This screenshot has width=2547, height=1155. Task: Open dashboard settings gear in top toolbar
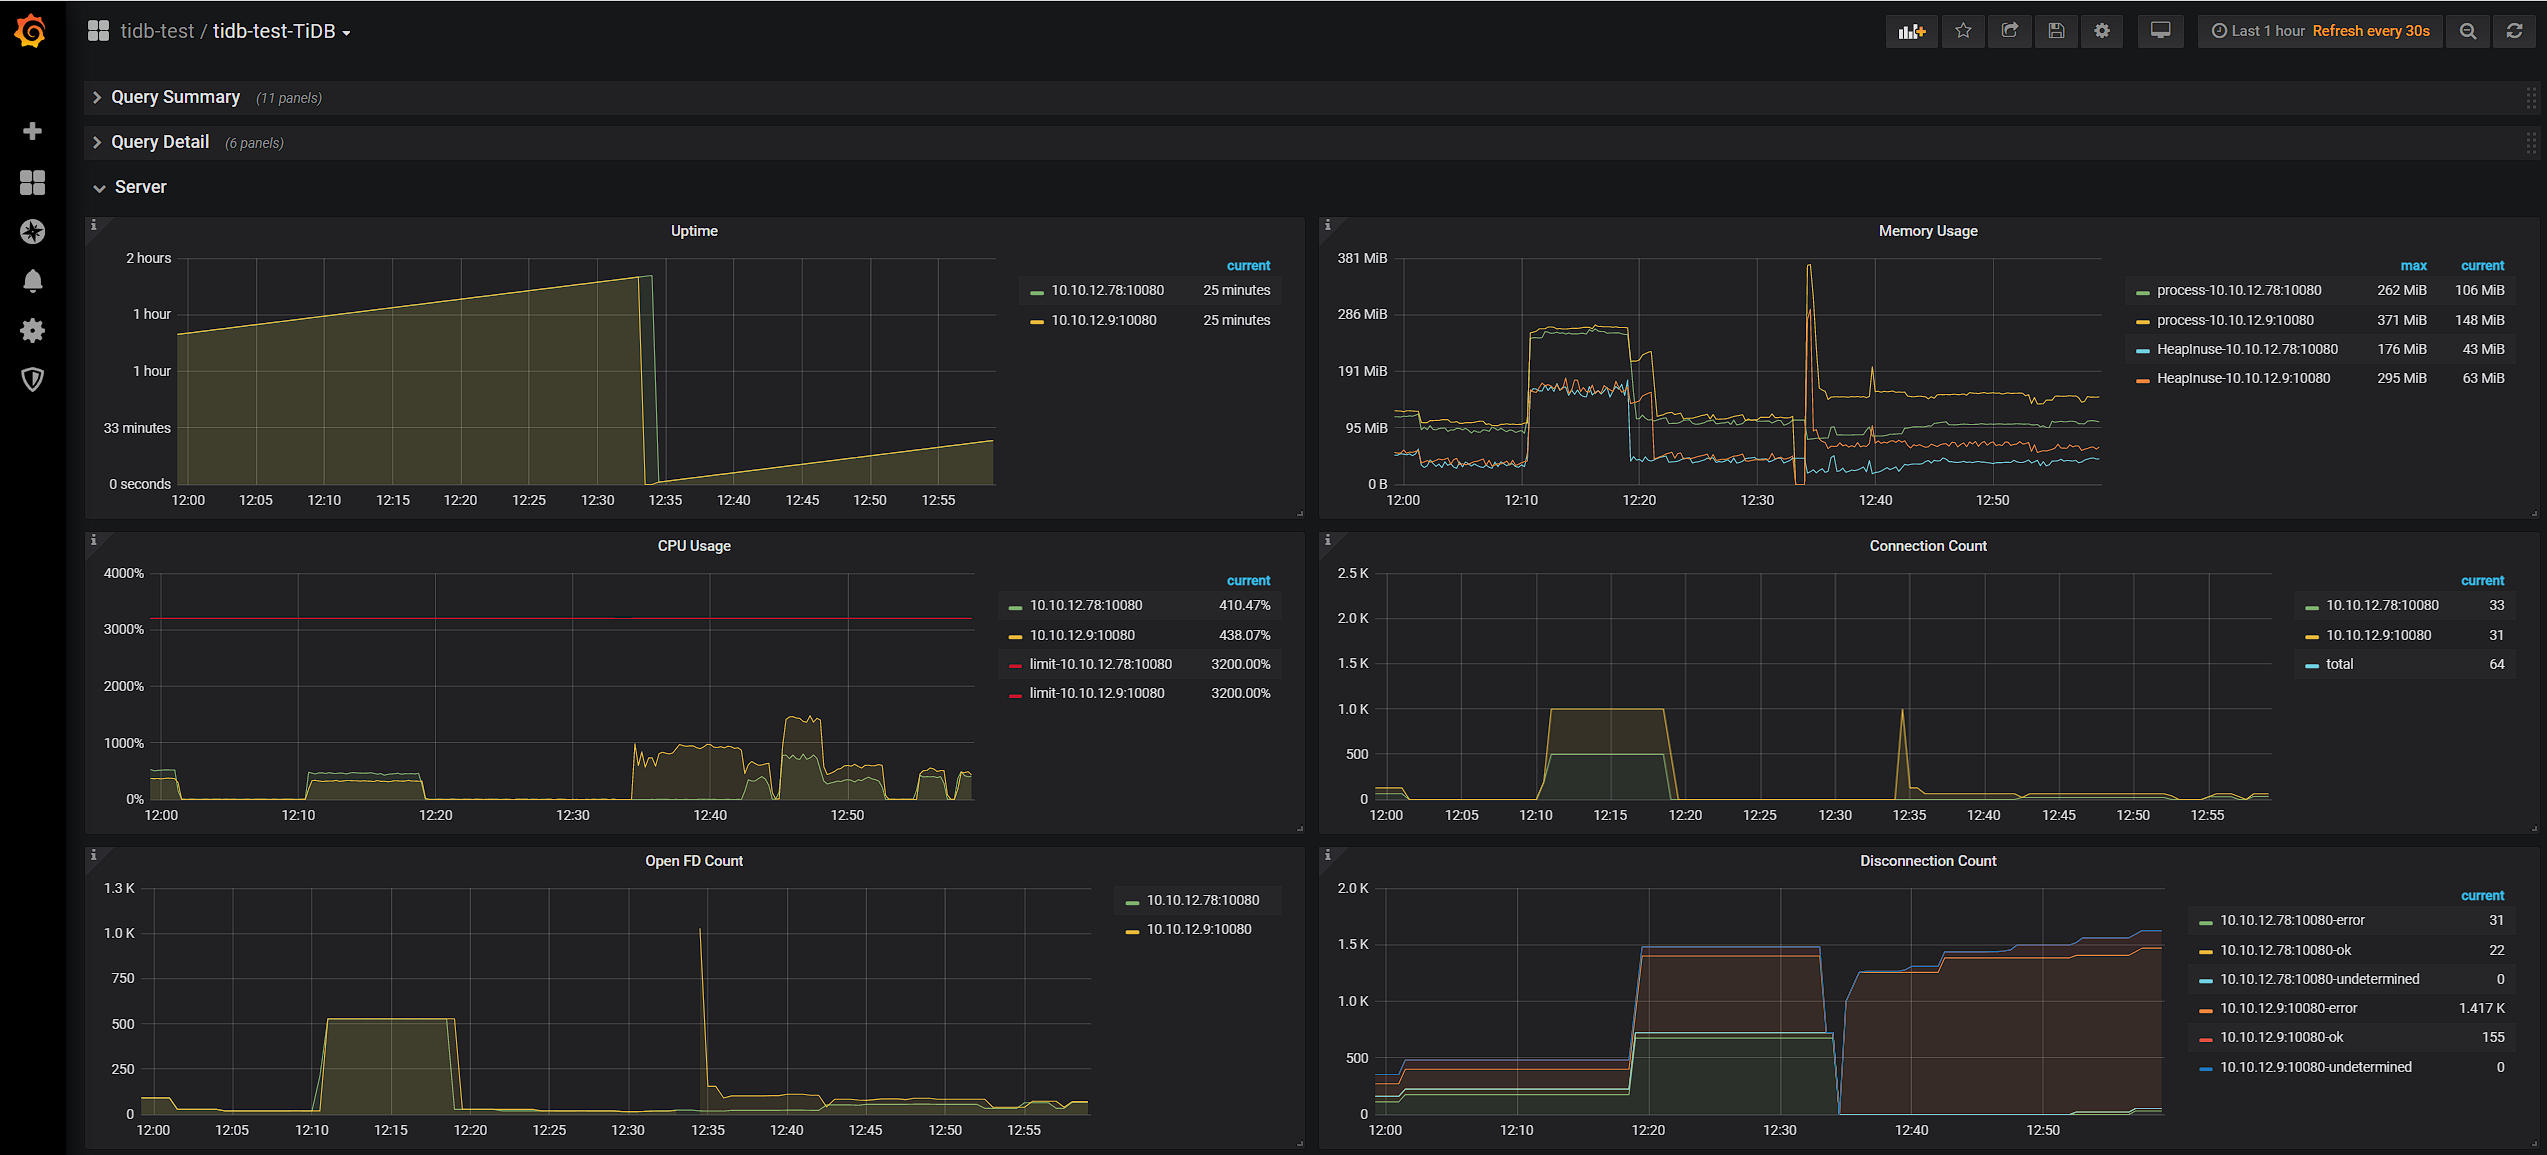tap(2102, 31)
